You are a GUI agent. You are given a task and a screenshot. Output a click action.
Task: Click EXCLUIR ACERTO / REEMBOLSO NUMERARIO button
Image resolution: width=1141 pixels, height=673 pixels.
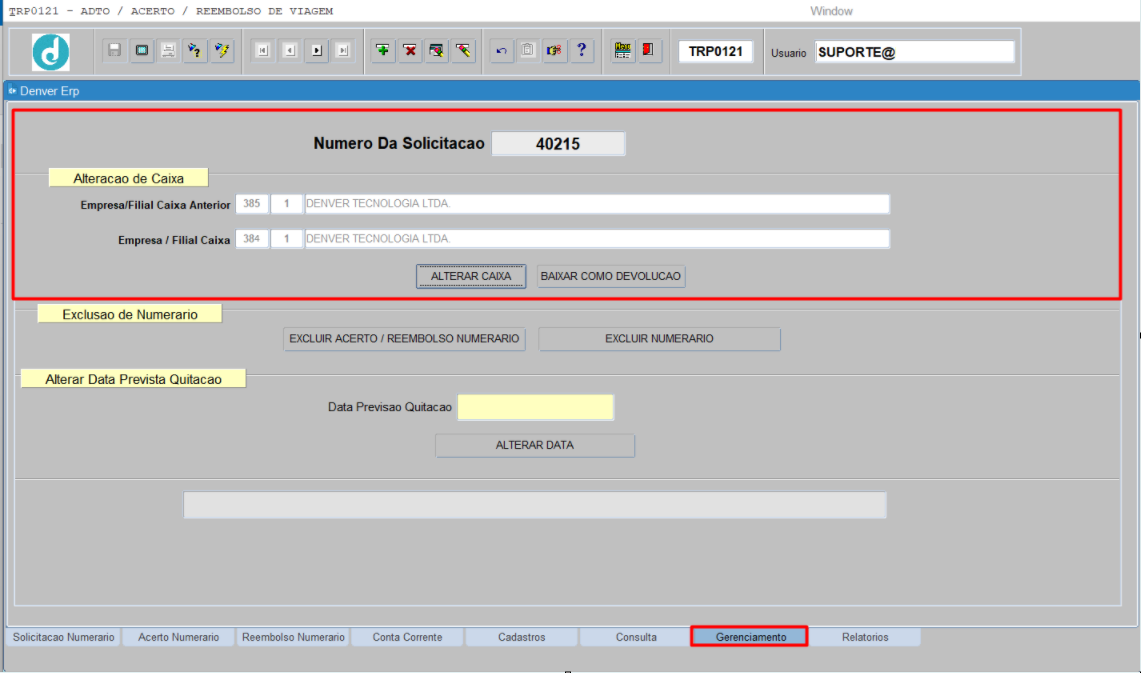pyautogui.click(x=404, y=339)
